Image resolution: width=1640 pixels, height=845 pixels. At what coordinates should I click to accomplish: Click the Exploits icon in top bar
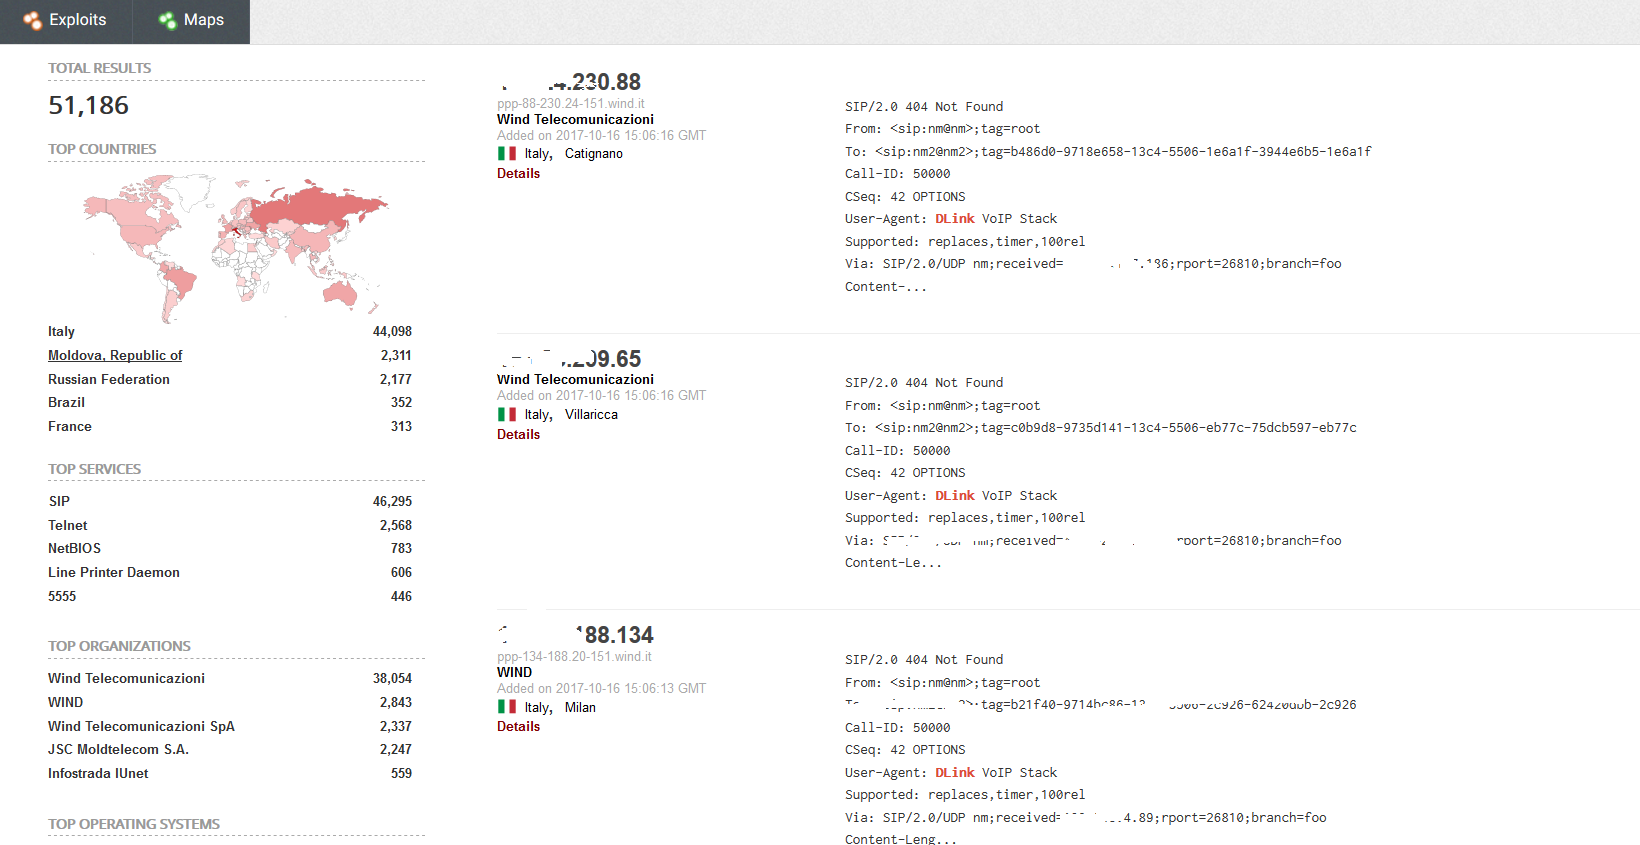click(x=33, y=20)
